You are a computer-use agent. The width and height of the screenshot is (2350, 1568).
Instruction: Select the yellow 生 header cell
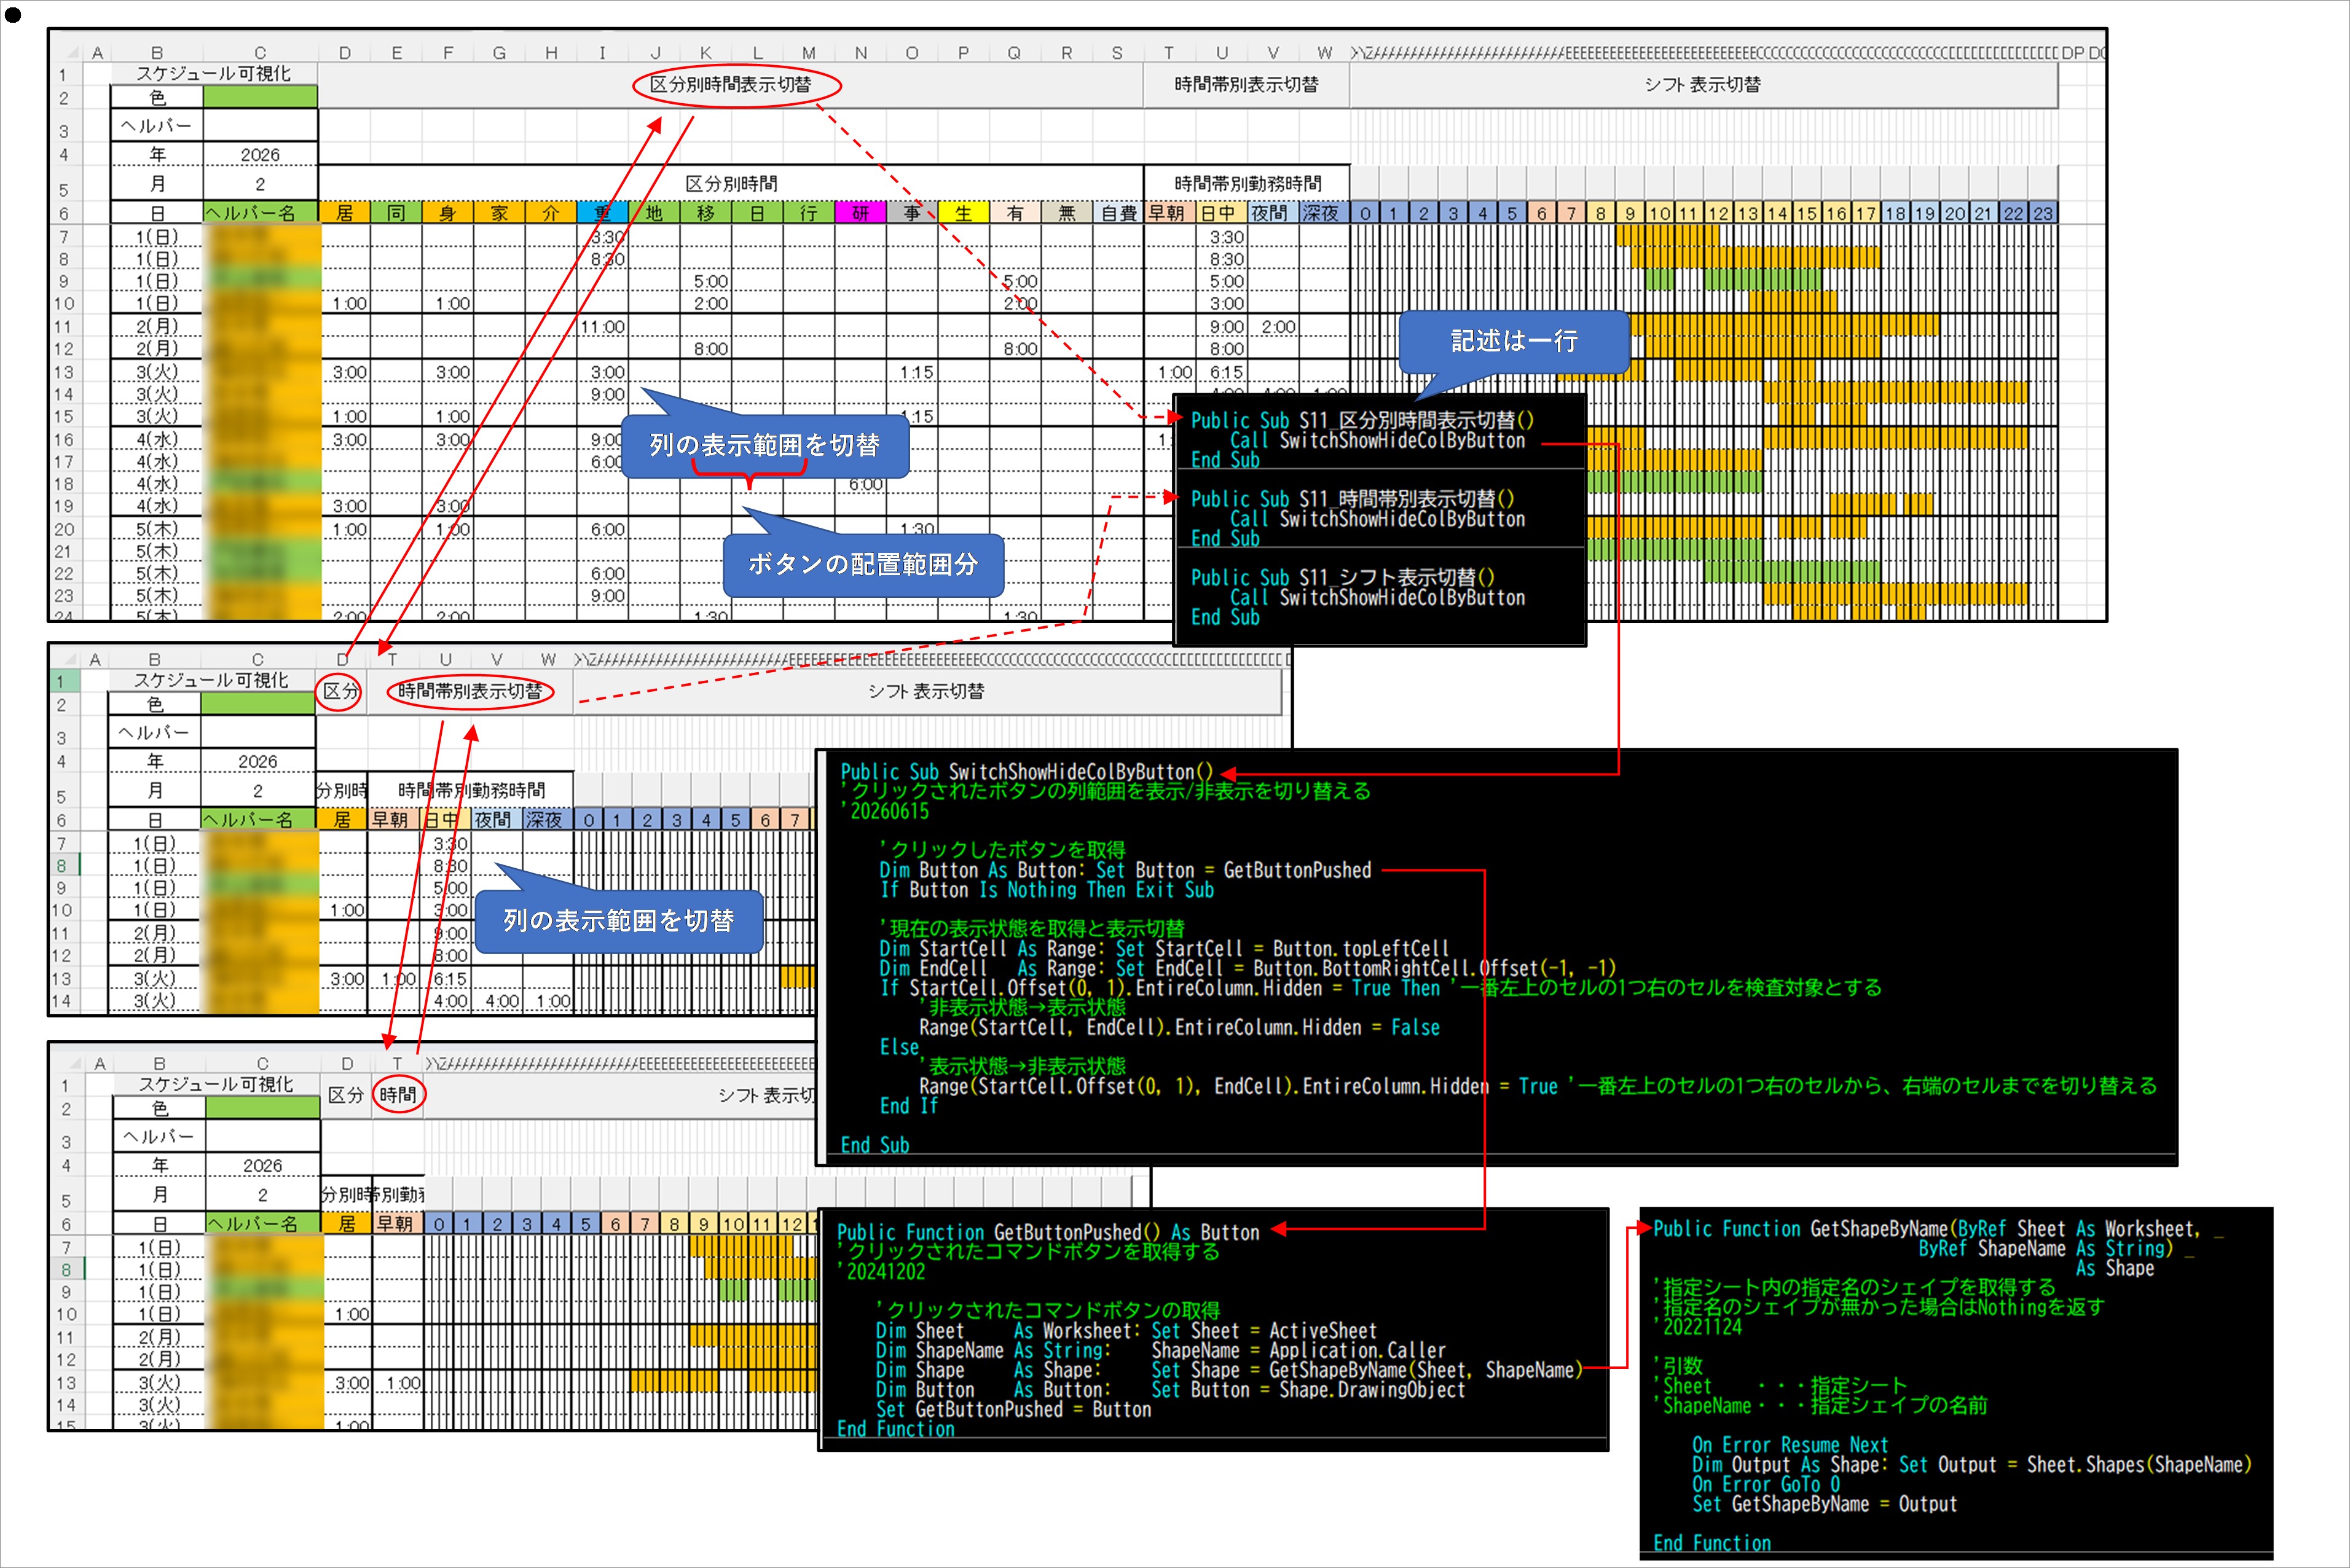963,213
